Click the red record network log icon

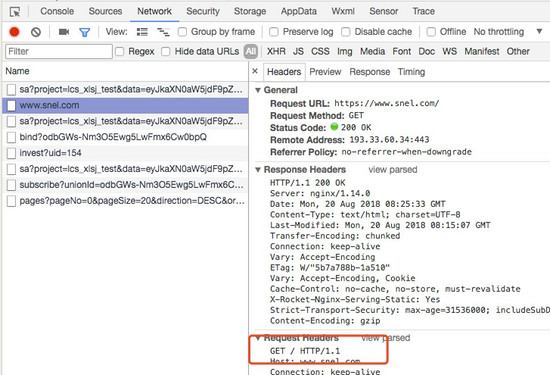14,32
